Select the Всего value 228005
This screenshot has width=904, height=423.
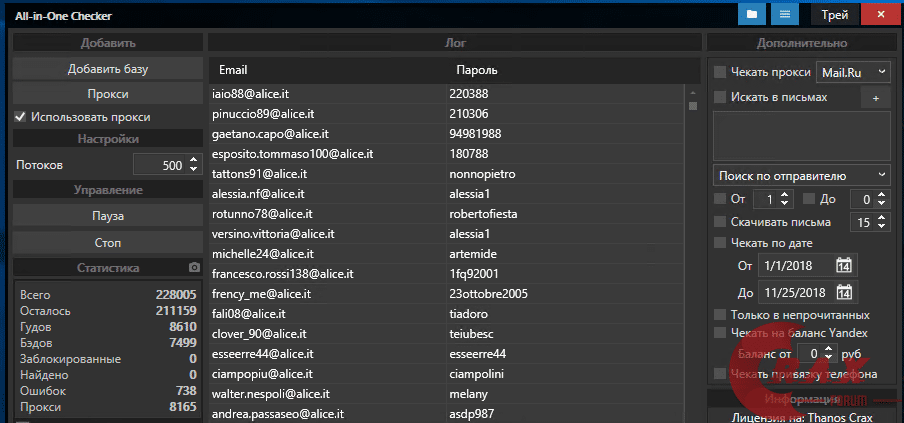[176, 295]
